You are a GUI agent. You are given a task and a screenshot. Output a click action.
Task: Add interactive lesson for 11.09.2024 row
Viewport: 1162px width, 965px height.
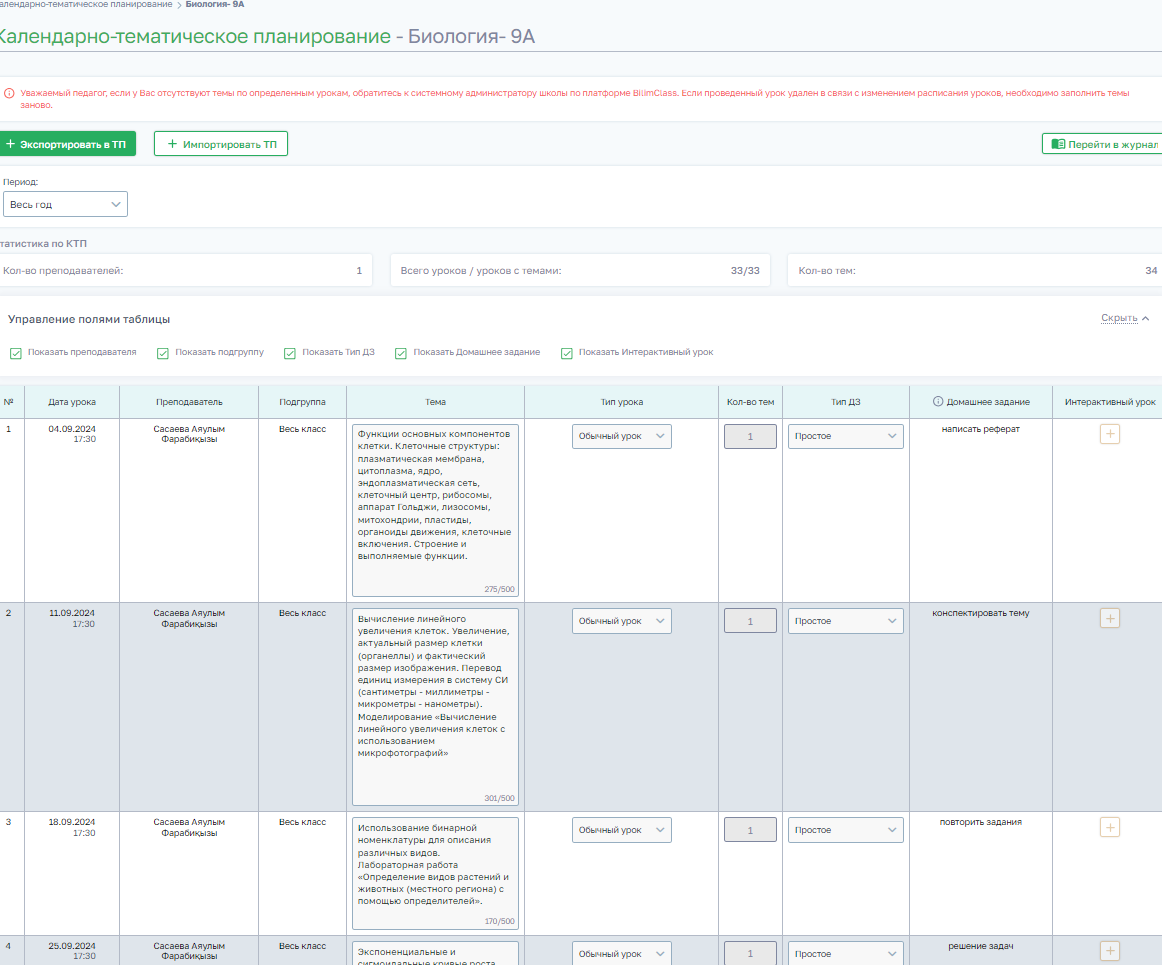pyautogui.click(x=1109, y=618)
